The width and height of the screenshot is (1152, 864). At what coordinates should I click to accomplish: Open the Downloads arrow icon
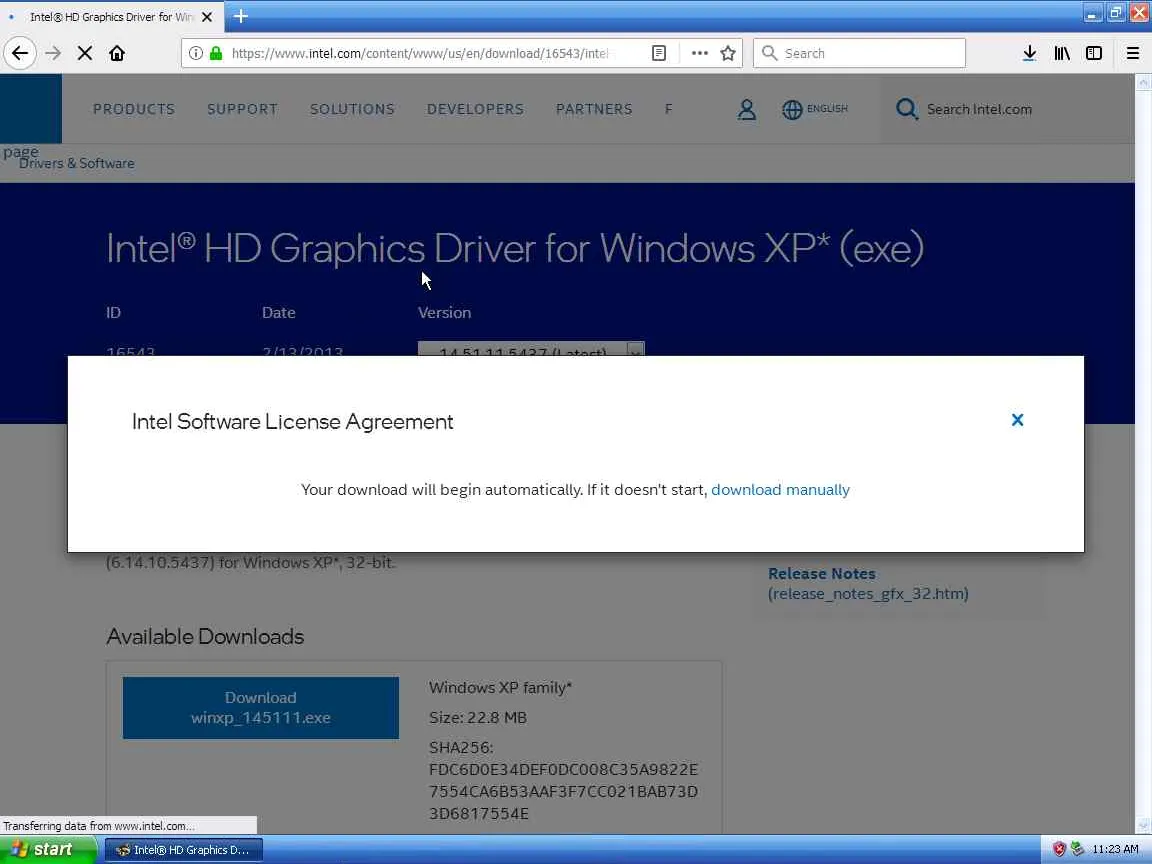pos(1029,53)
